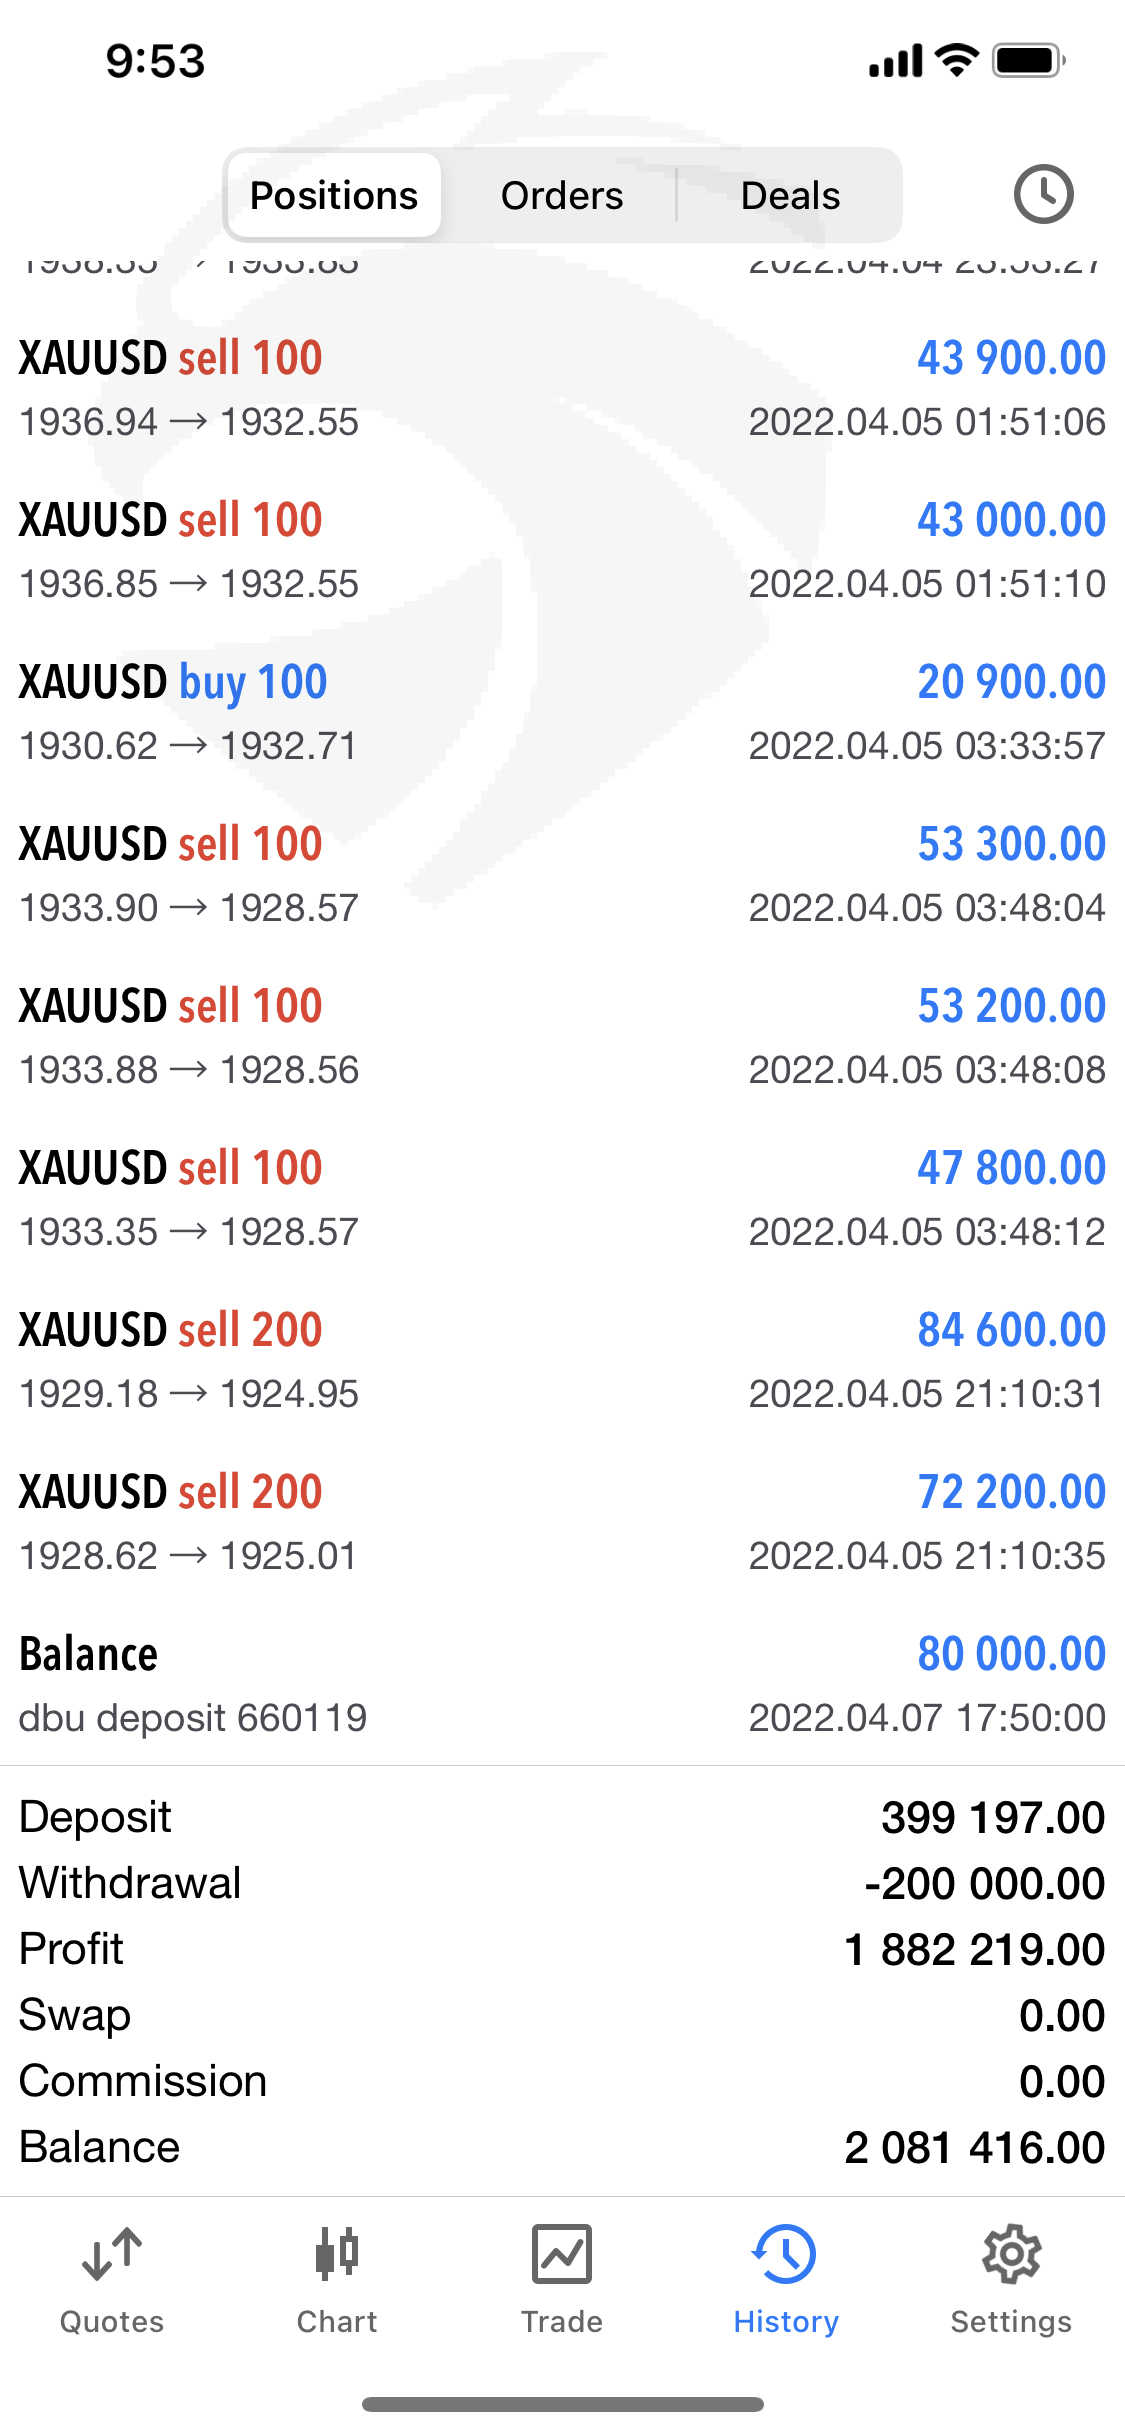
Task: Expand XAUUSD sell 100 with 43 900.00 profit
Action: coord(562,388)
